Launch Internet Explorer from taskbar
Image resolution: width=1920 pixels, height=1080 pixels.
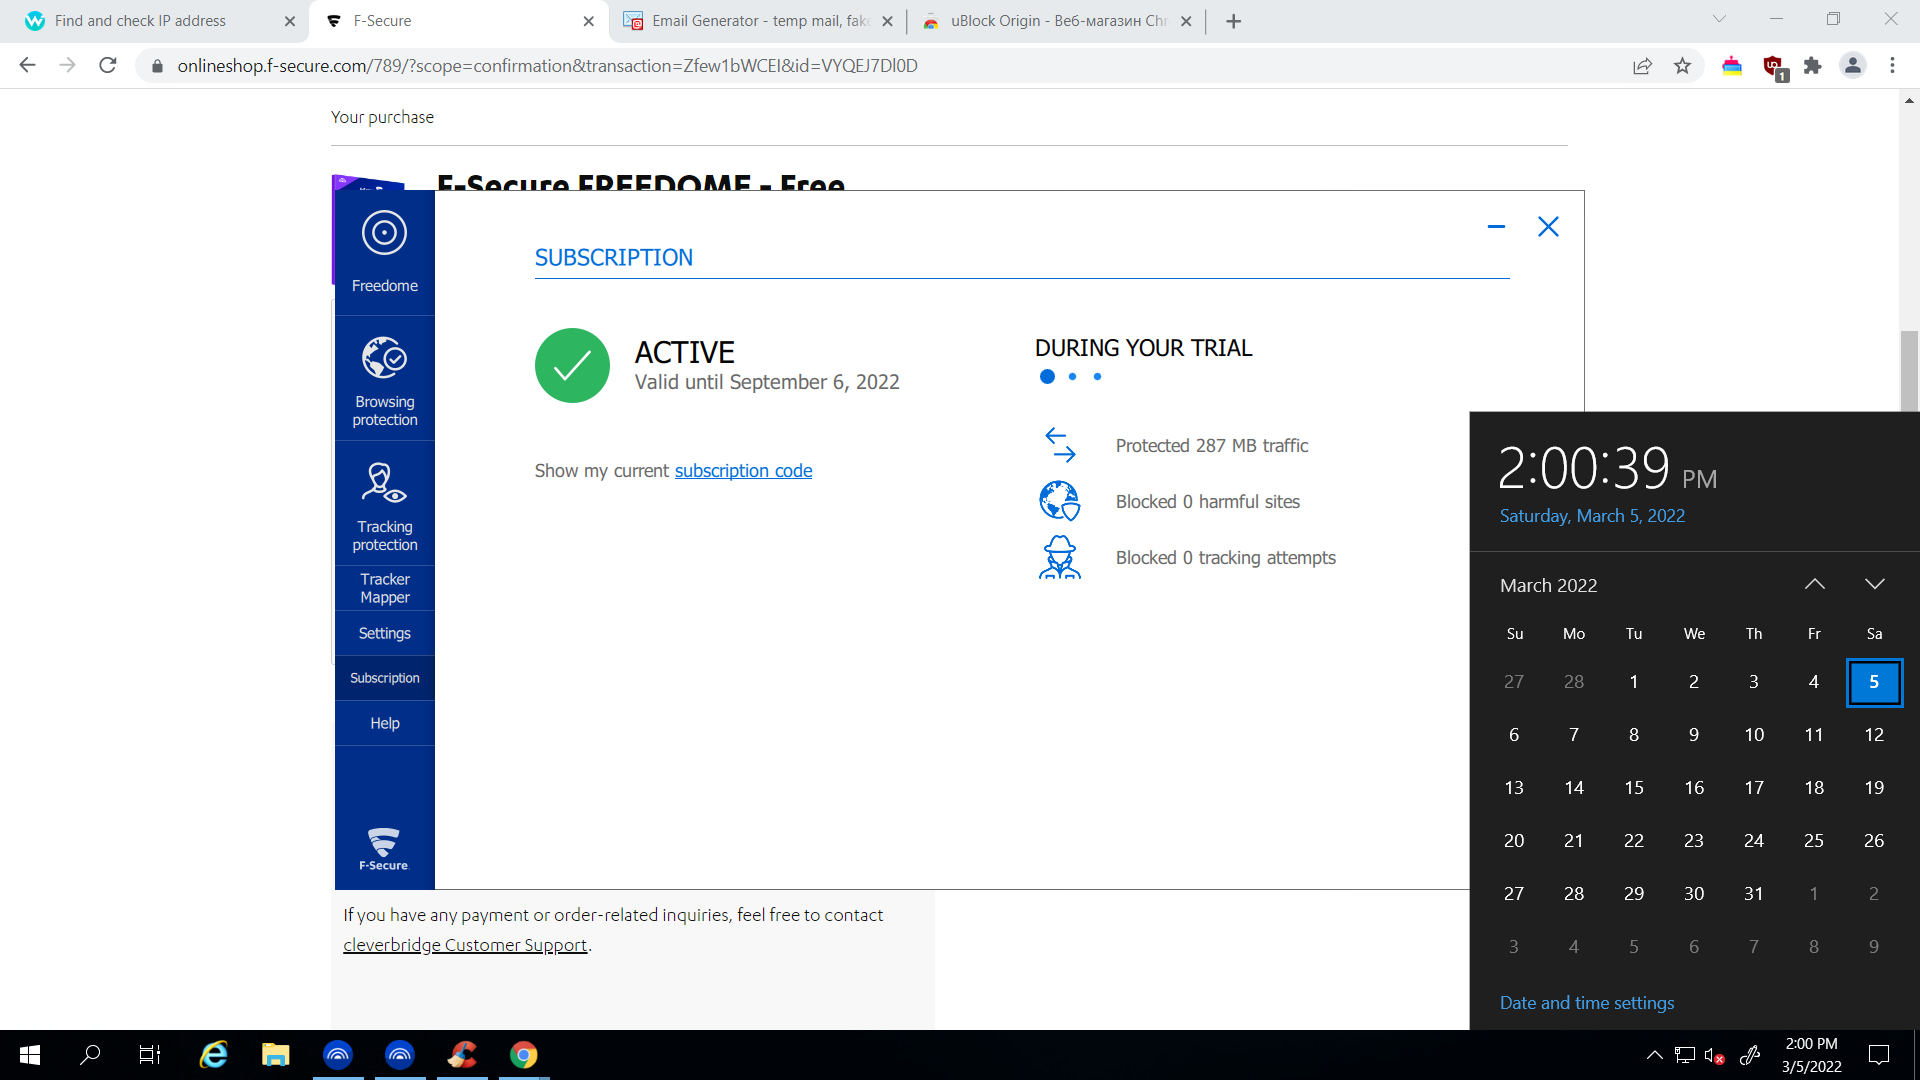(x=214, y=1055)
